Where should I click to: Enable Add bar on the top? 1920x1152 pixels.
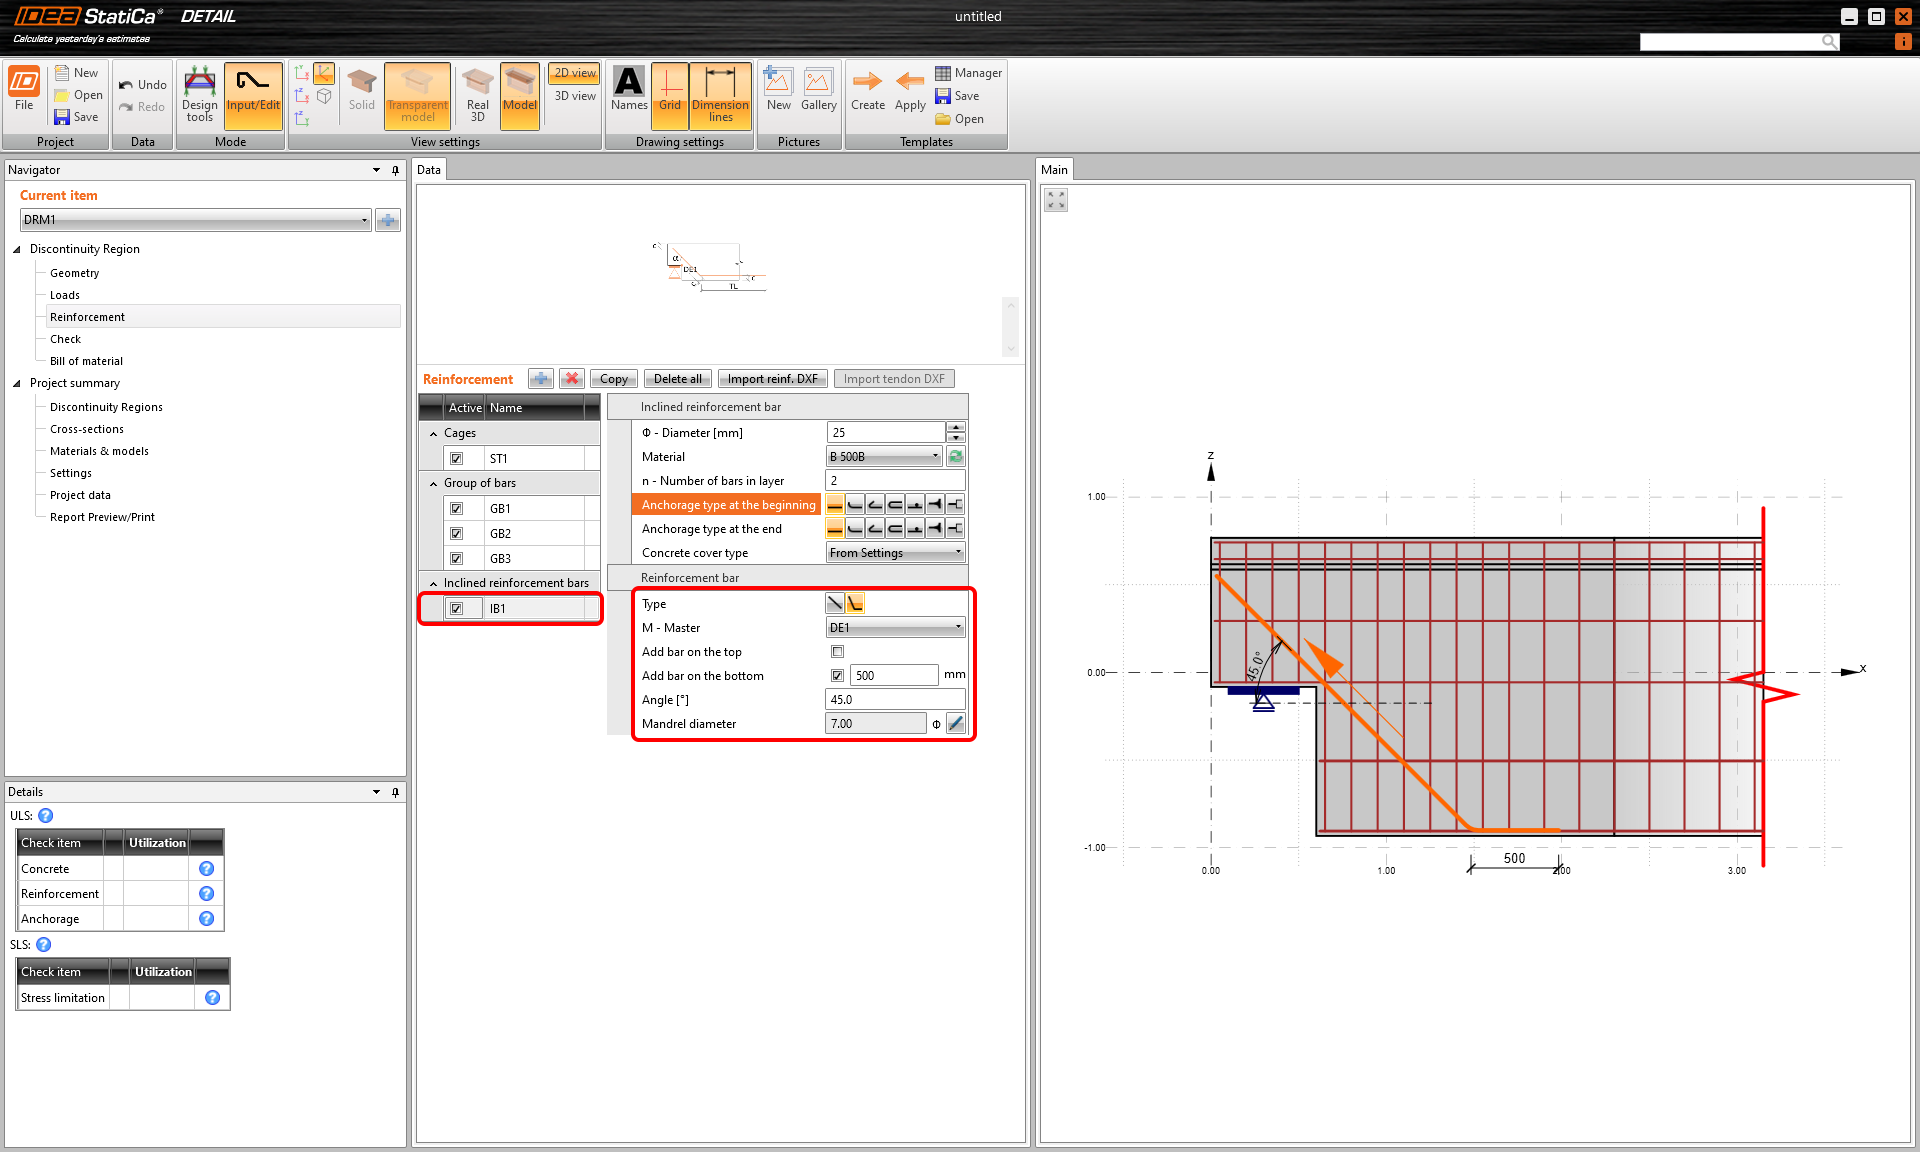tap(837, 651)
